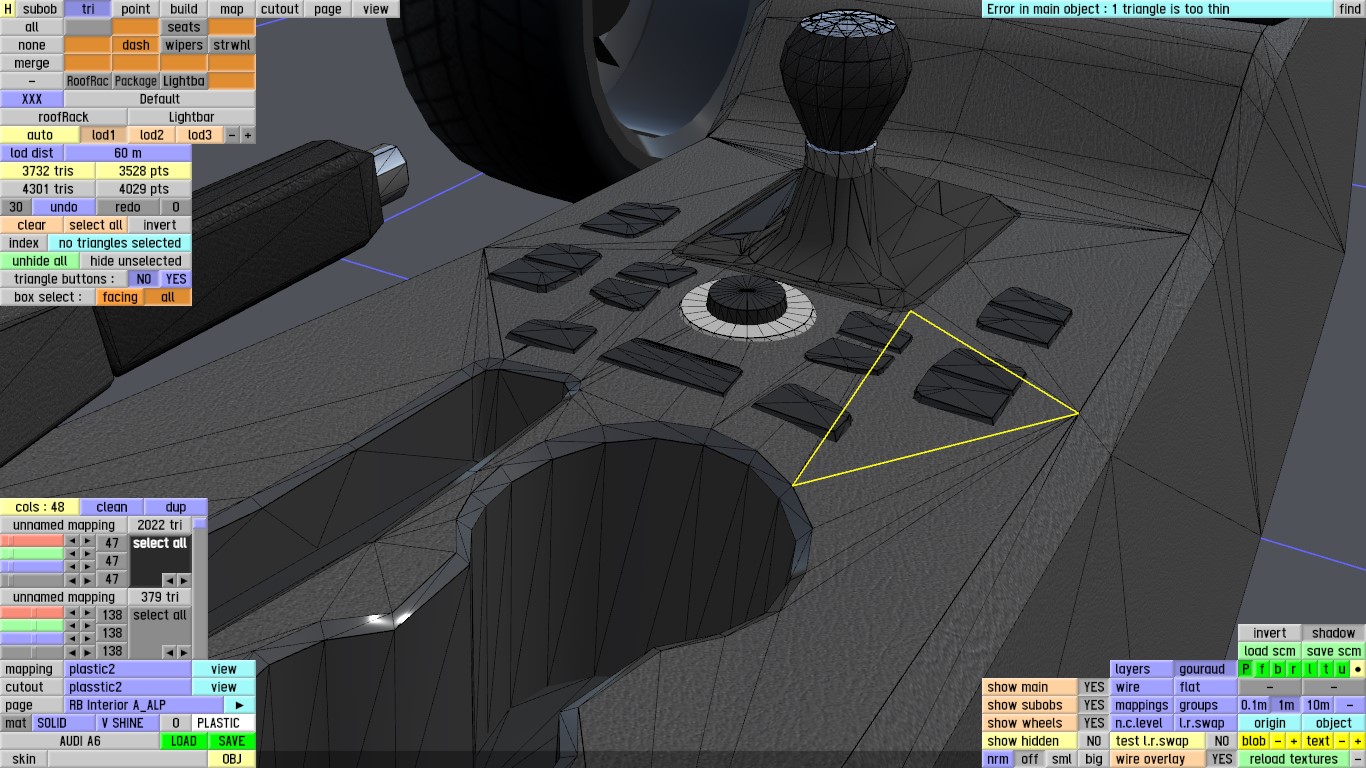Click the plus button beside blob
Viewport: 1366px width, 768px height.
[x=1293, y=741]
